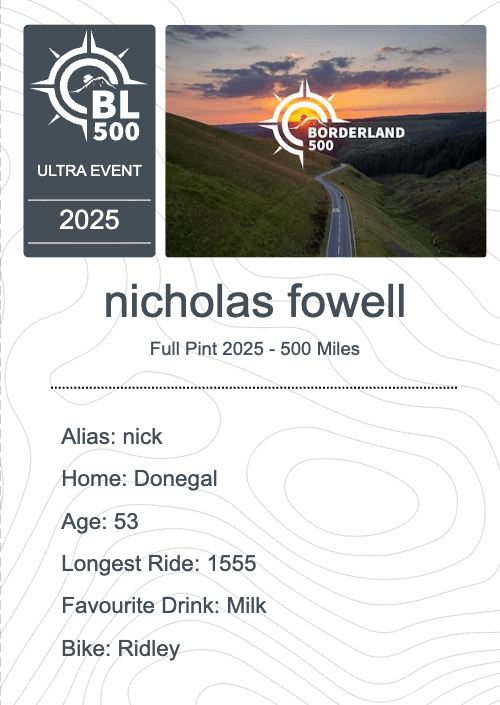Viewport: 500px width, 705px height.
Task: Click the Borderland 500 logo on photo
Action: point(332,123)
